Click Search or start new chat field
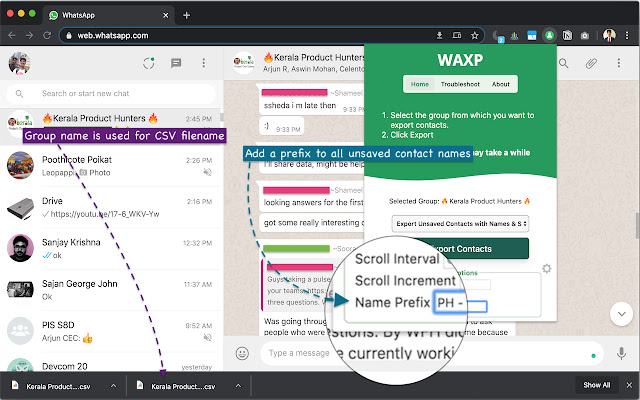The image size is (640, 400). 111,93
